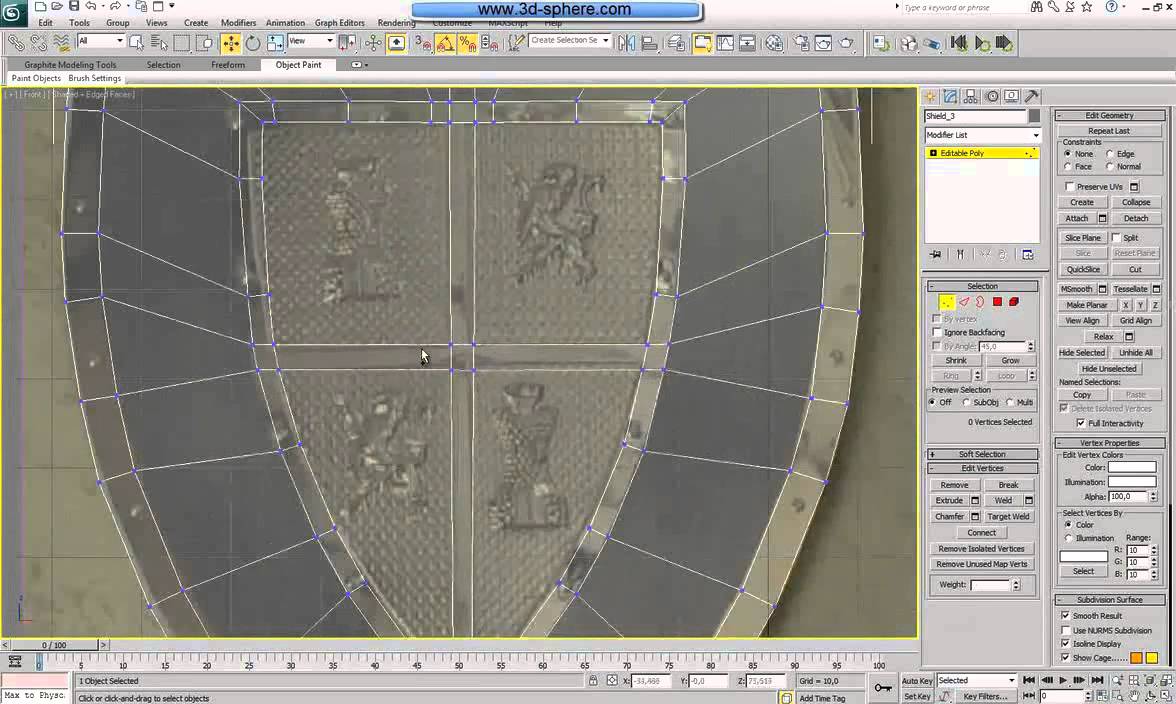Image resolution: width=1176 pixels, height=704 pixels.
Task: Open the Material Editor icon
Action: 775,43
